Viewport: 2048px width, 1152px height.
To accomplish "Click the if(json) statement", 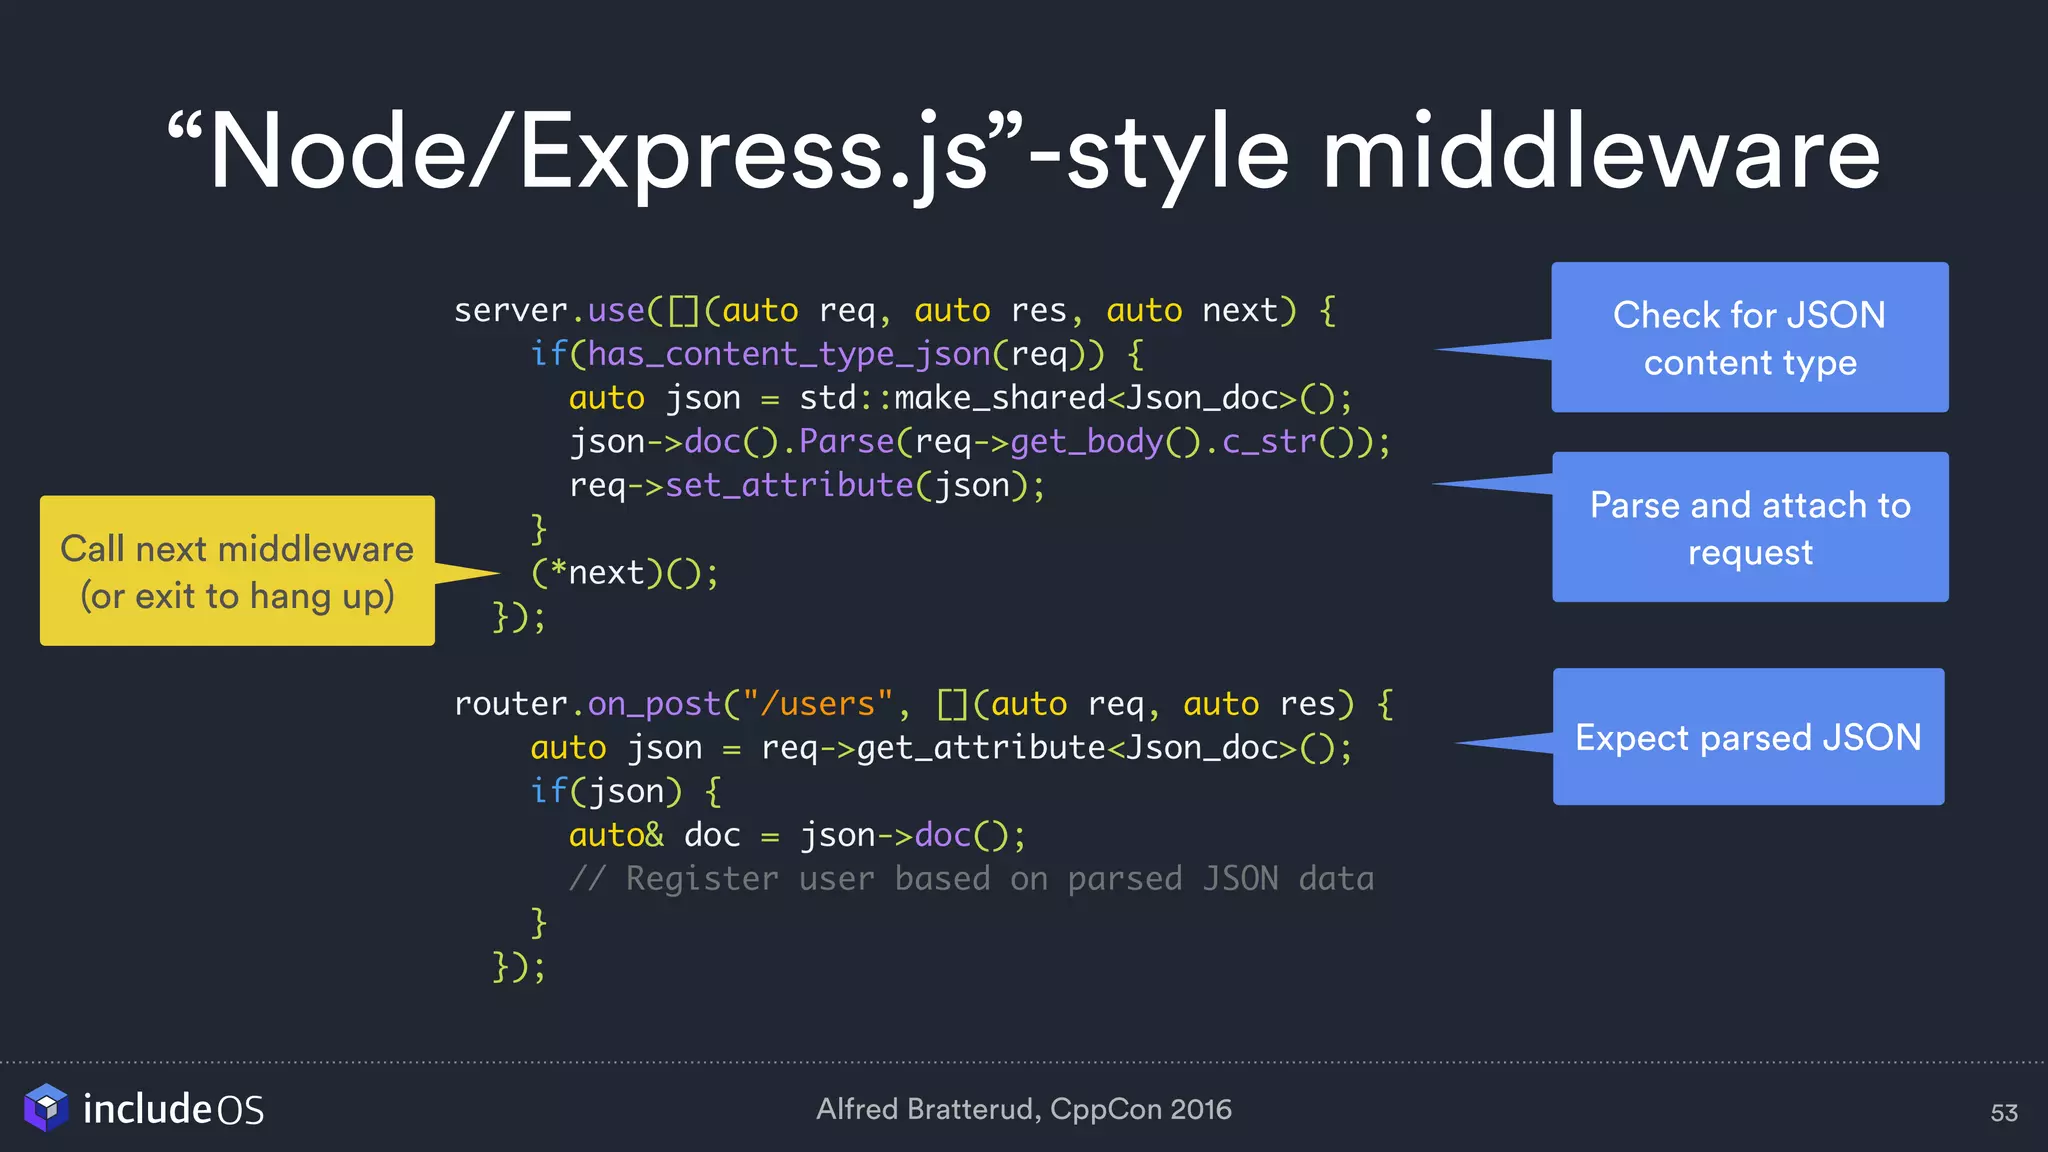I will point(625,792).
